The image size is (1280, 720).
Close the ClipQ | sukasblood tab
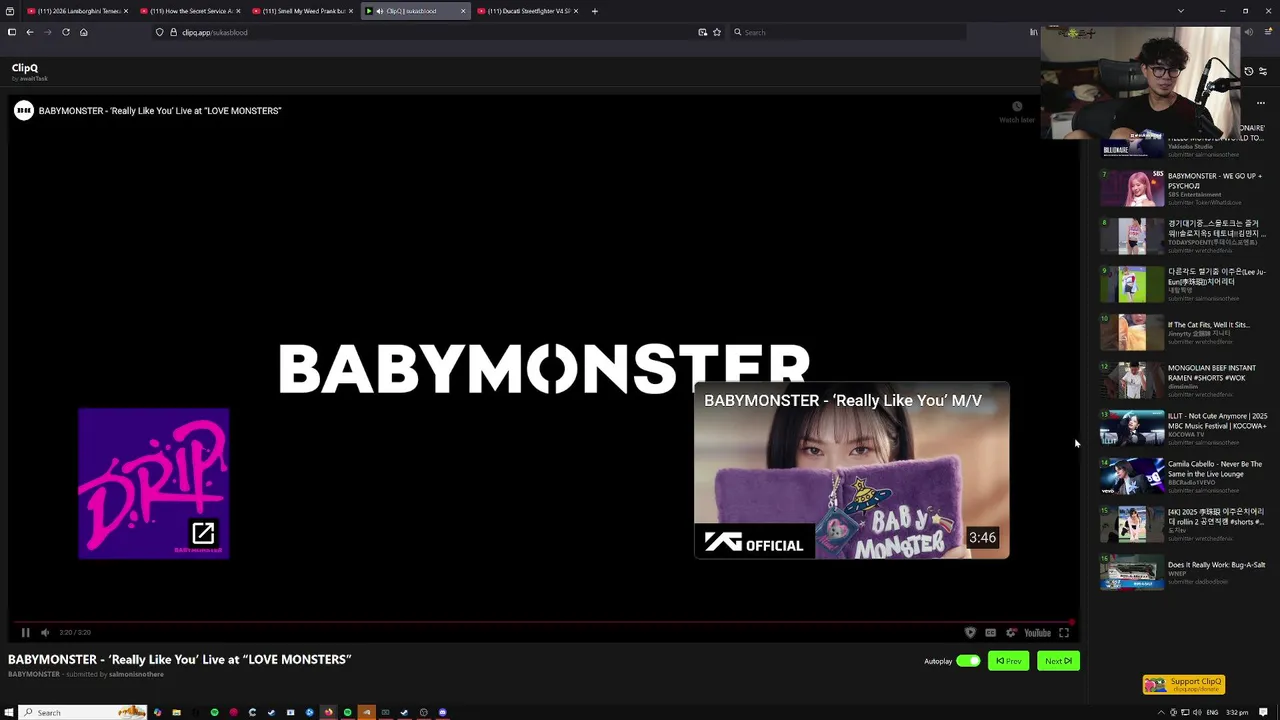[x=463, y=11]
